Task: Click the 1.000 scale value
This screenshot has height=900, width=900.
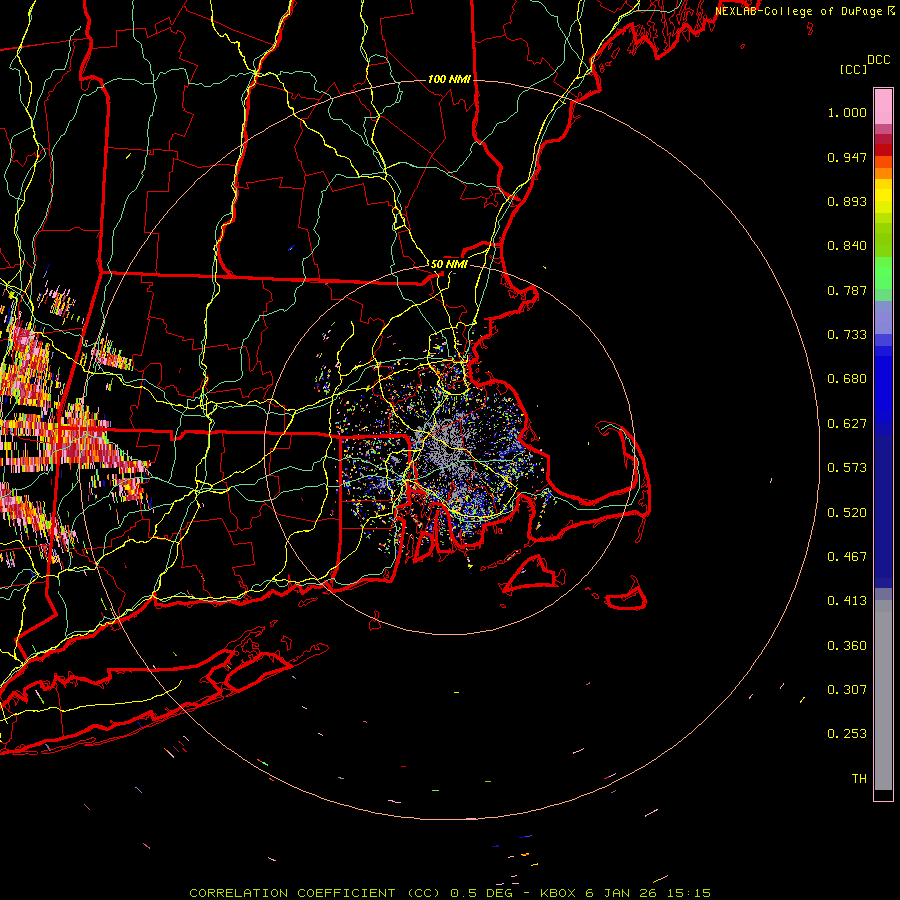Action: (x=847, y=113)
